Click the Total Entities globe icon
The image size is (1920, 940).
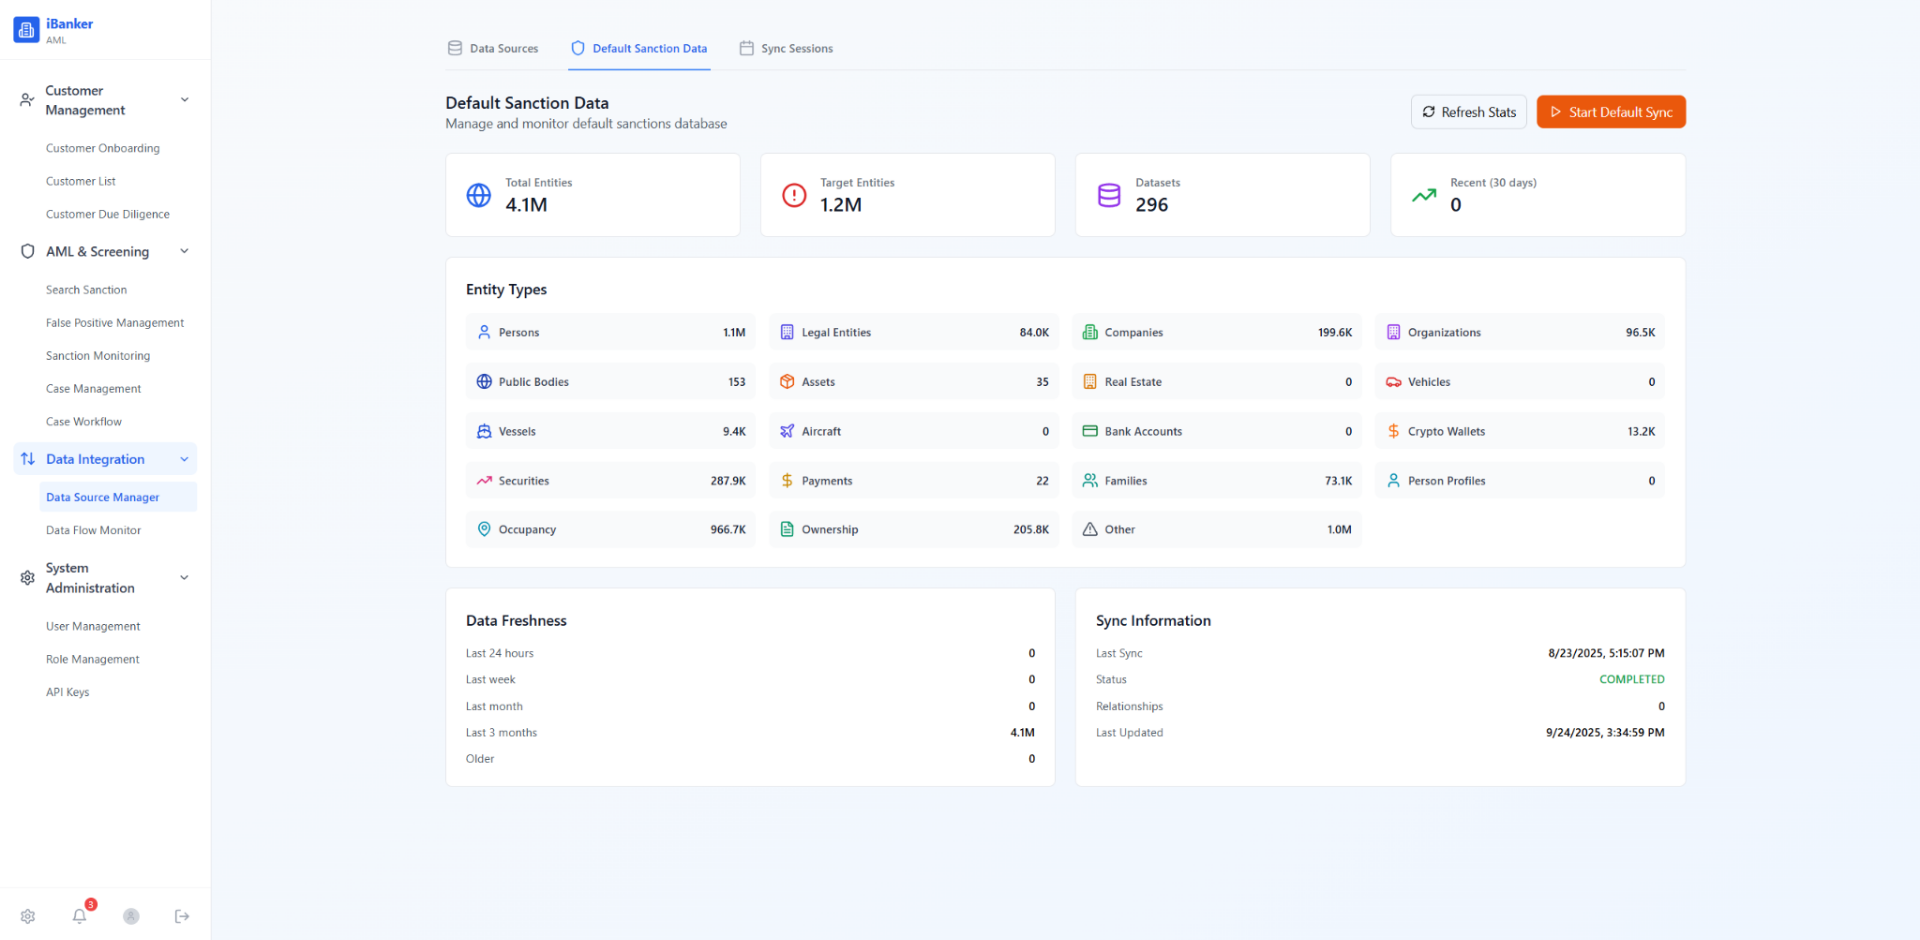click(479, 195)
